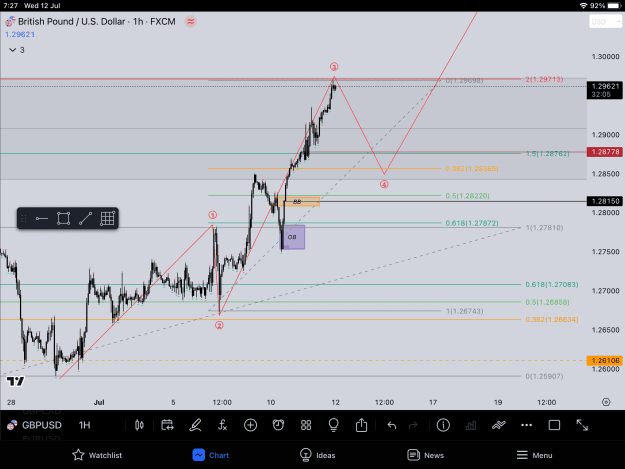Select the 0.382(1.28569) Fibonacci level label
625x469 pixels.
472,169
